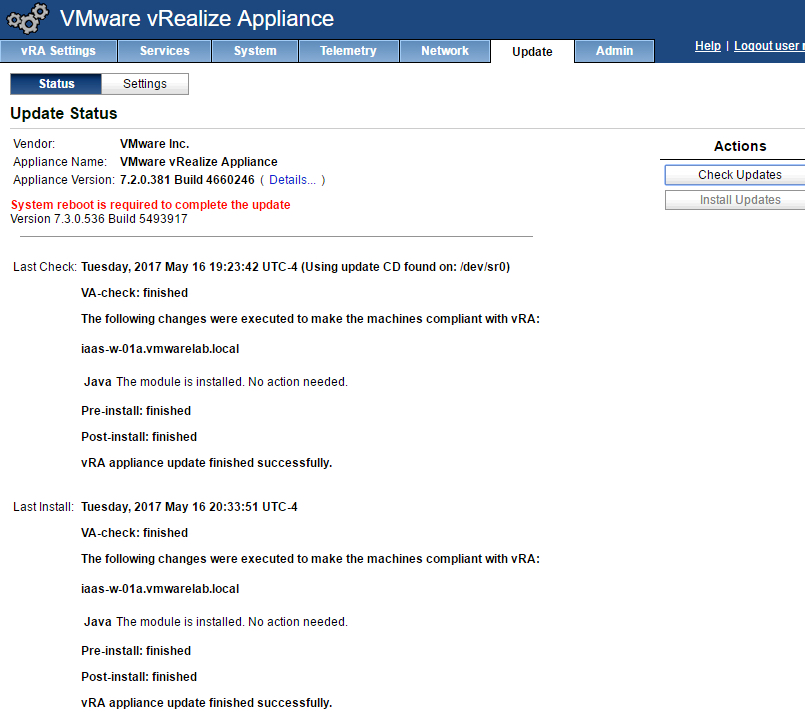The width and height of the screenshot is (805, 727).
Task: Switch to the Services tab
Action: coord(165,51)
